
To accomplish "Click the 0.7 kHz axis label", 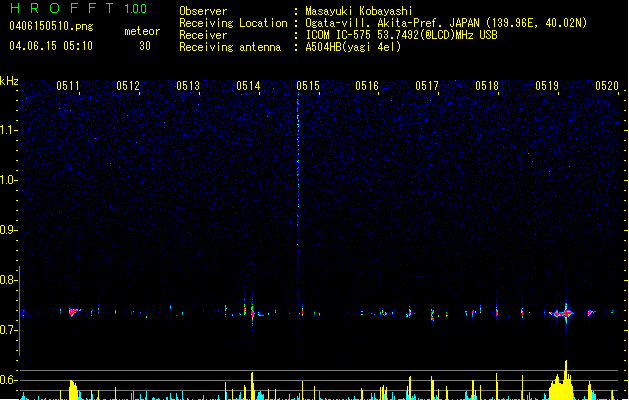I will [x=8, y=330].
